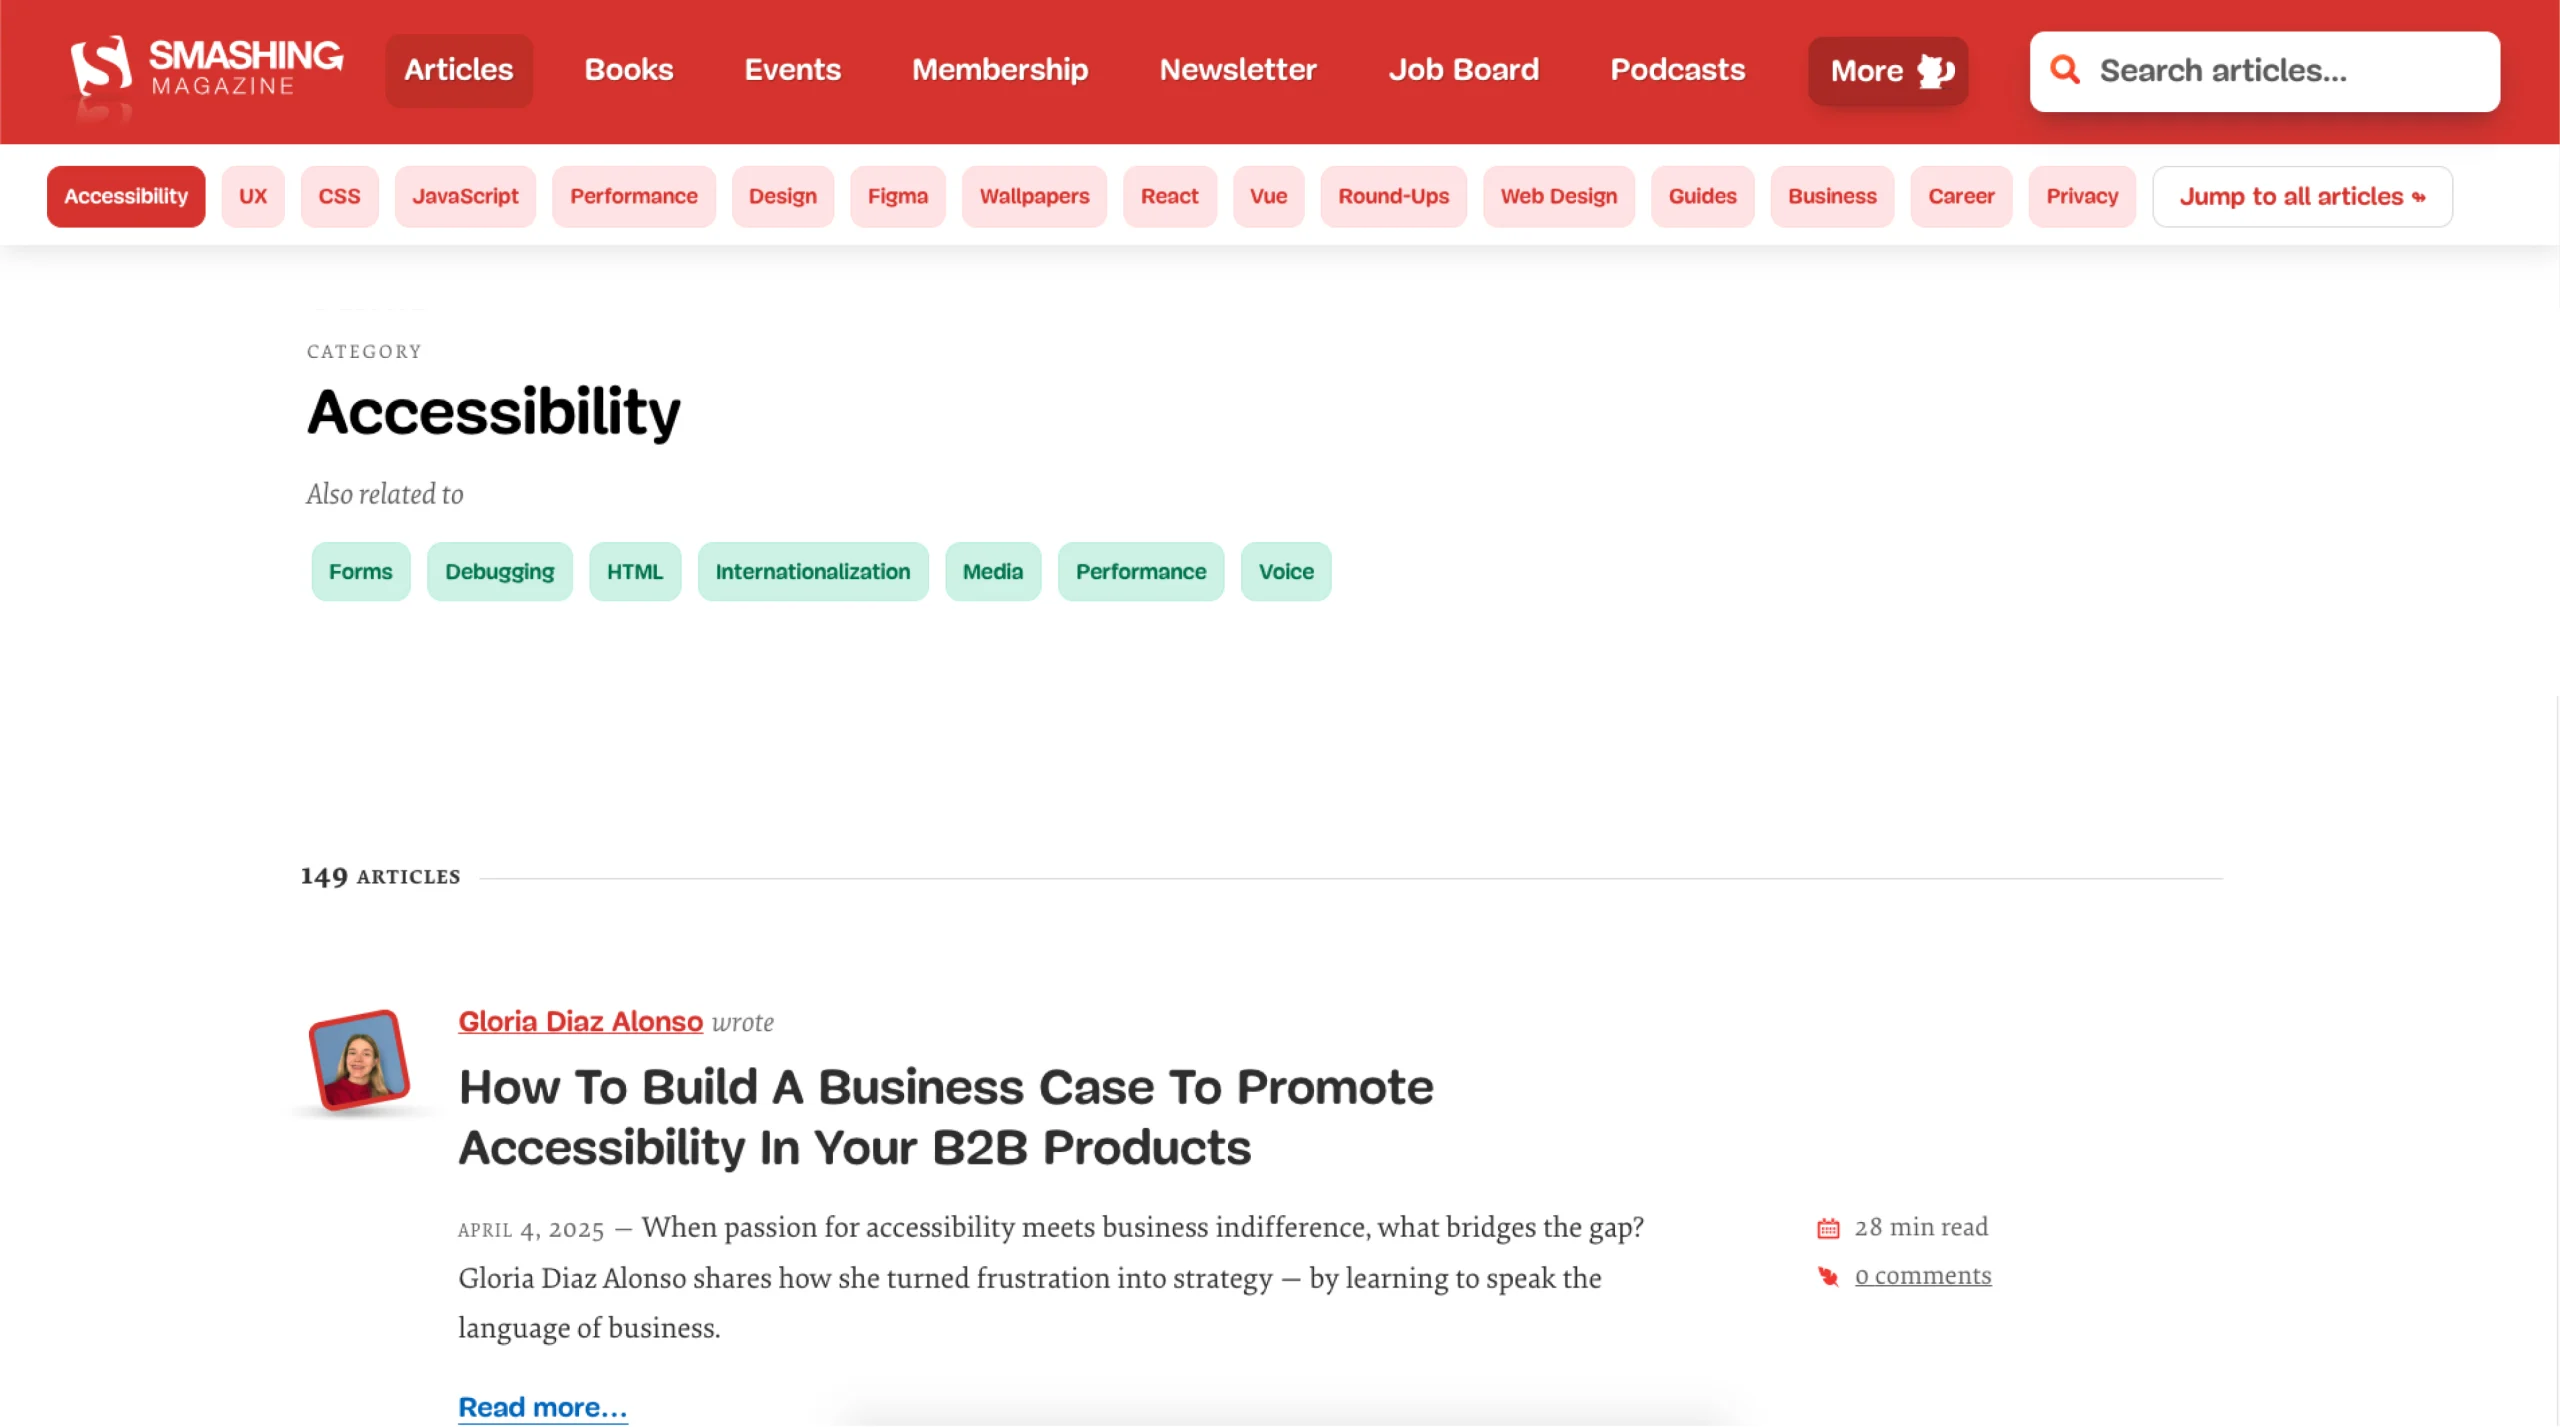
Task: Select the React category pill
Action: coord(1169,196)
